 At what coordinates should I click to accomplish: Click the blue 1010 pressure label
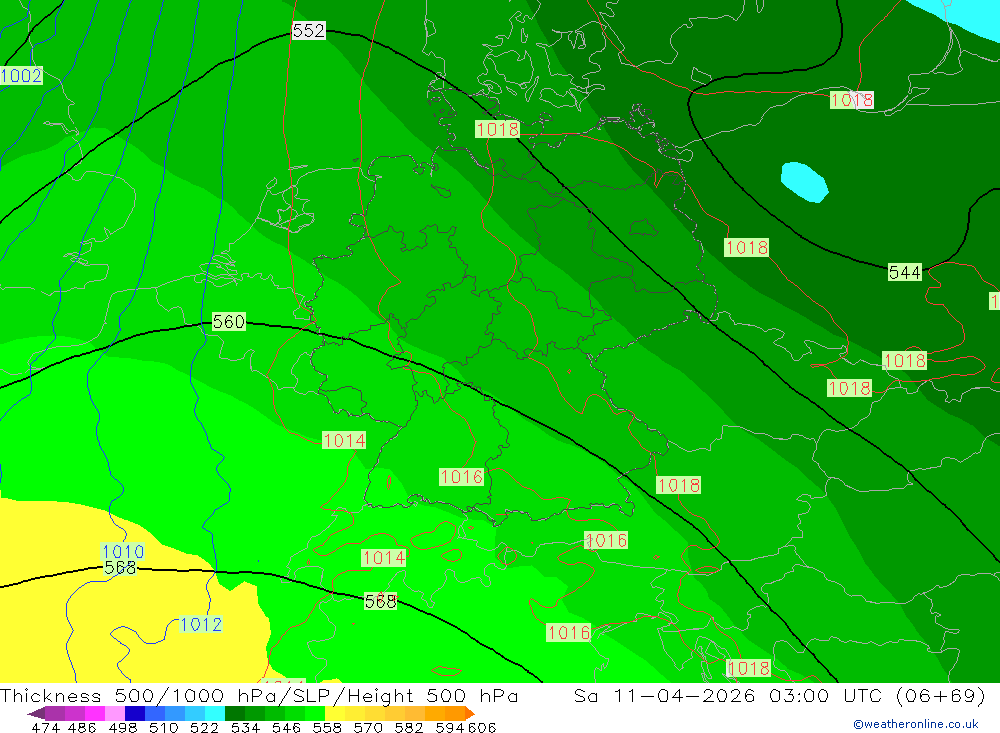[123, 551]
